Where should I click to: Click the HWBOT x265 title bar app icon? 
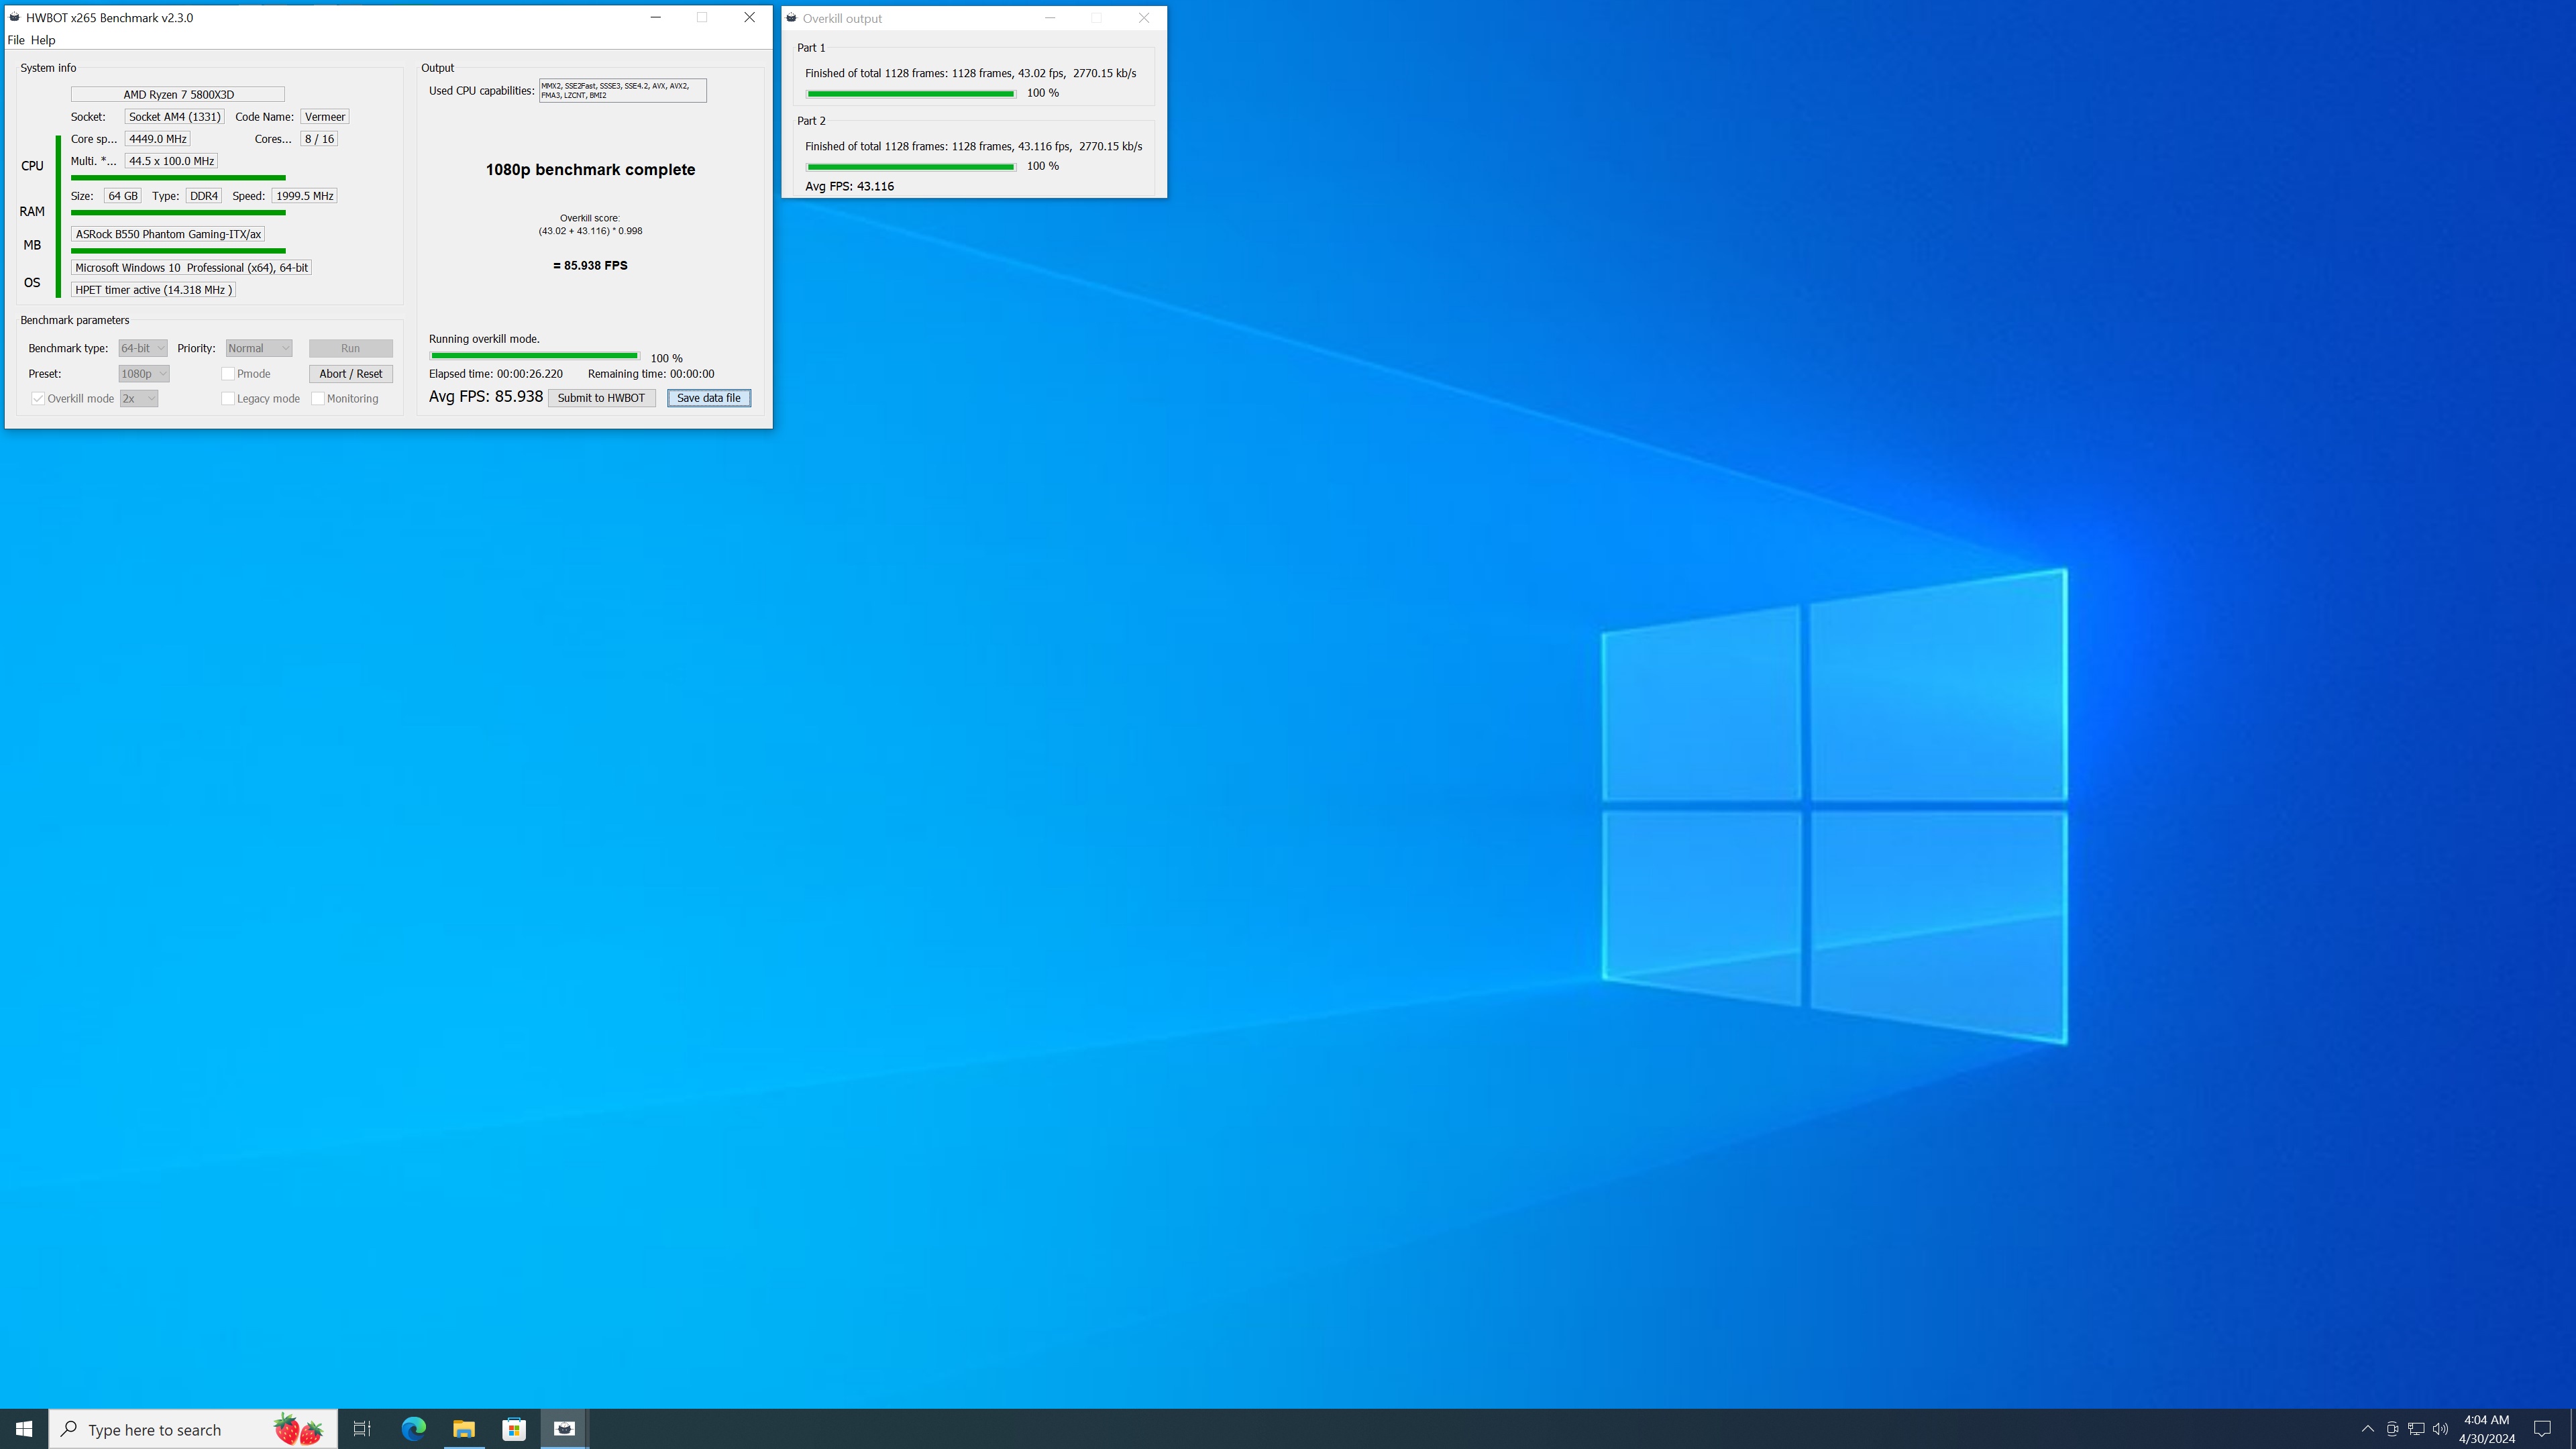[x=15, y=17]
